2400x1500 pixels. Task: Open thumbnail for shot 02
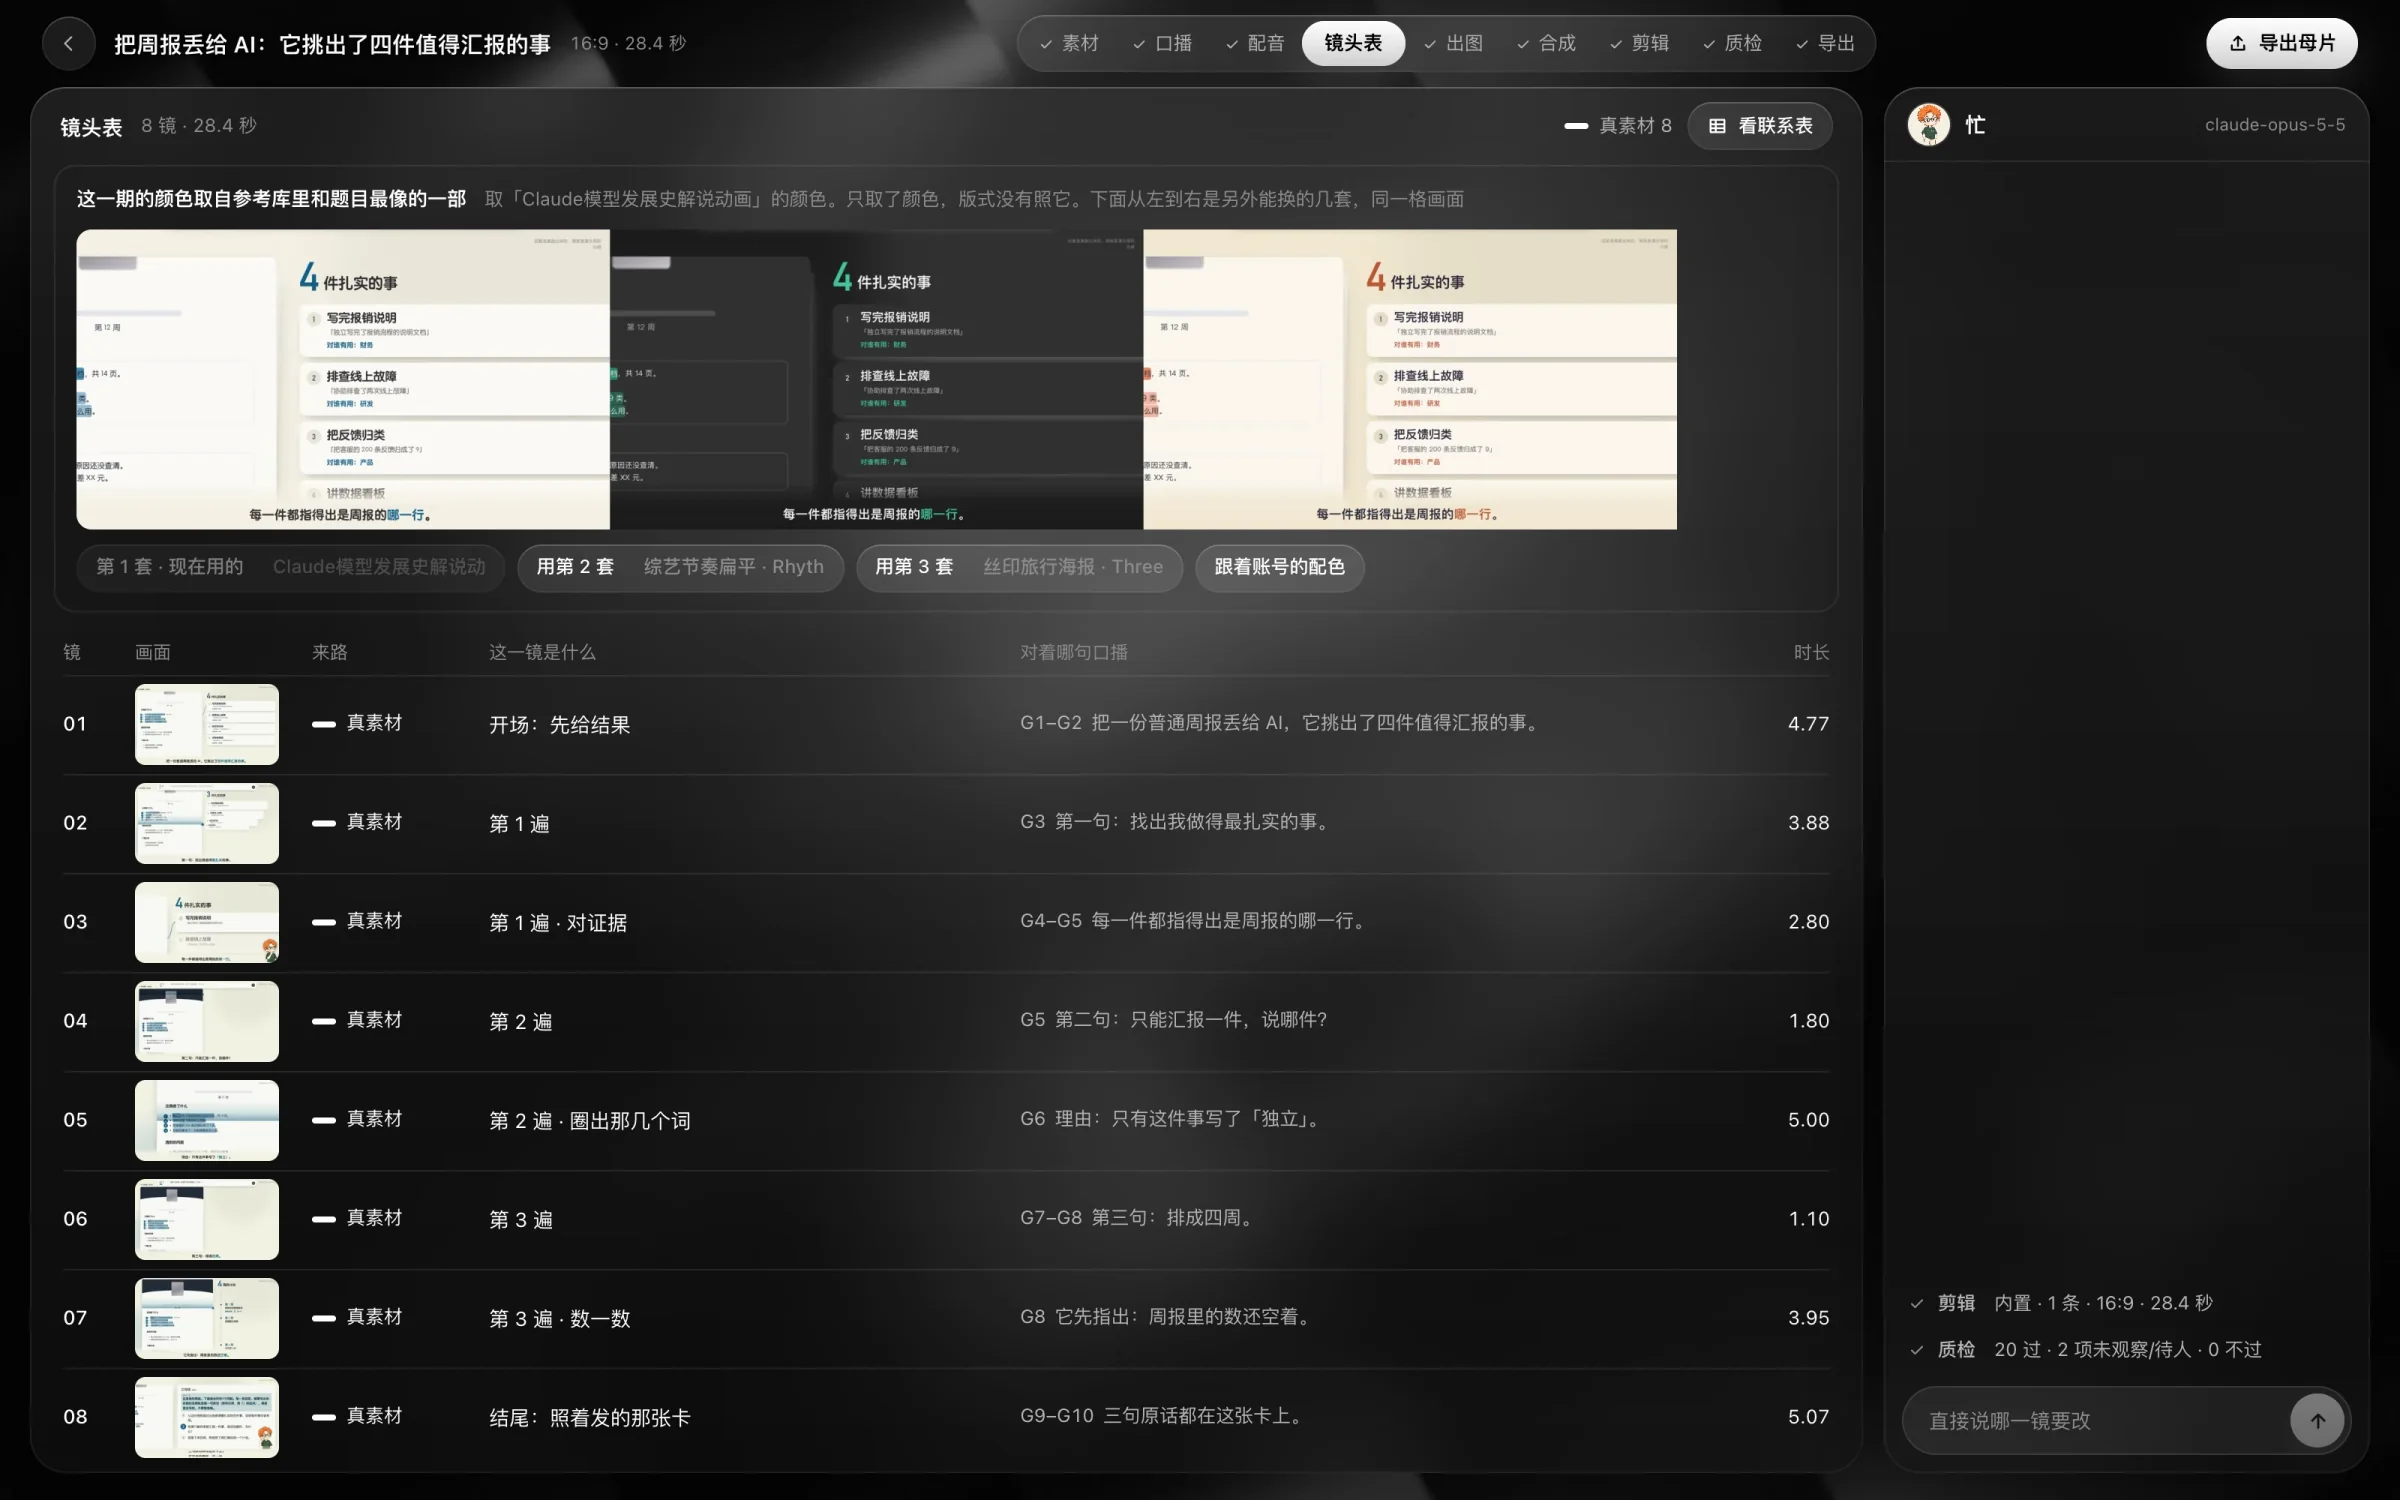coord(207,823)
